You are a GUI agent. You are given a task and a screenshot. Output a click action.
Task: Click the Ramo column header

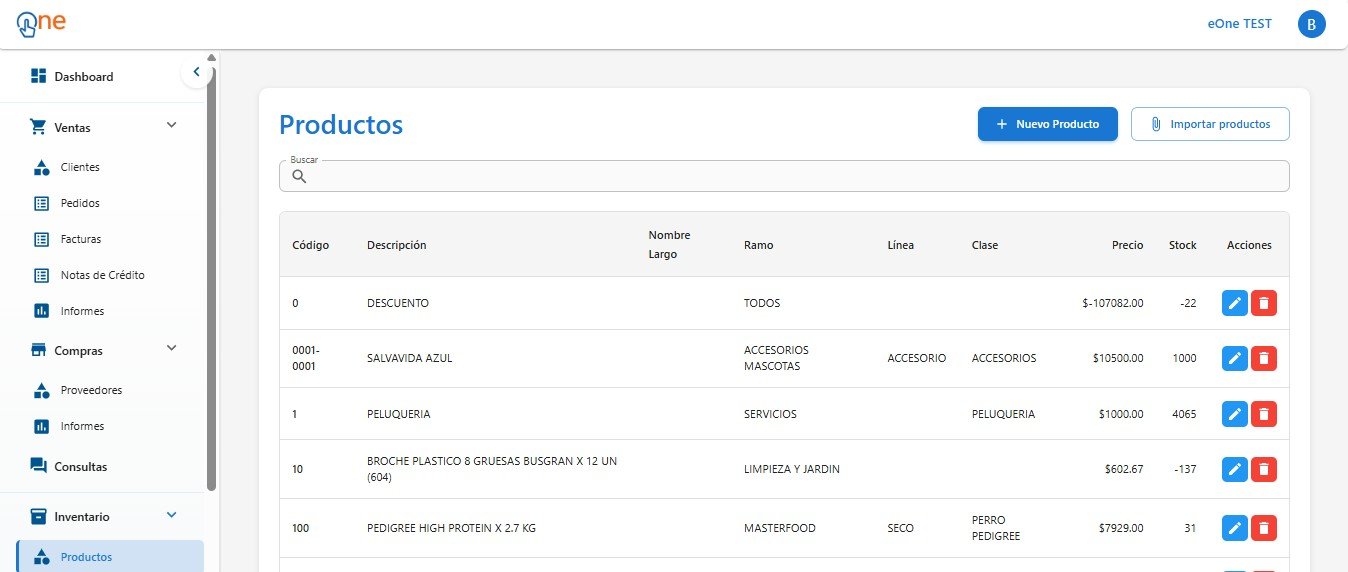coord(758,245)
